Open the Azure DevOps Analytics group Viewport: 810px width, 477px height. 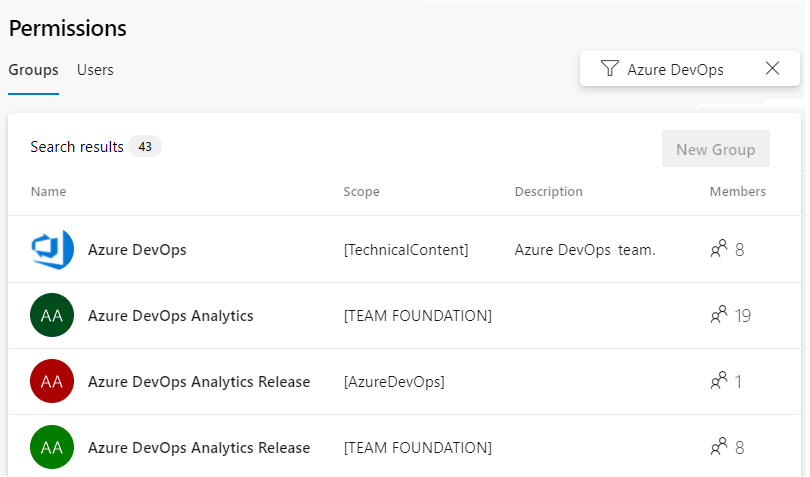click(x=170, y=316)
